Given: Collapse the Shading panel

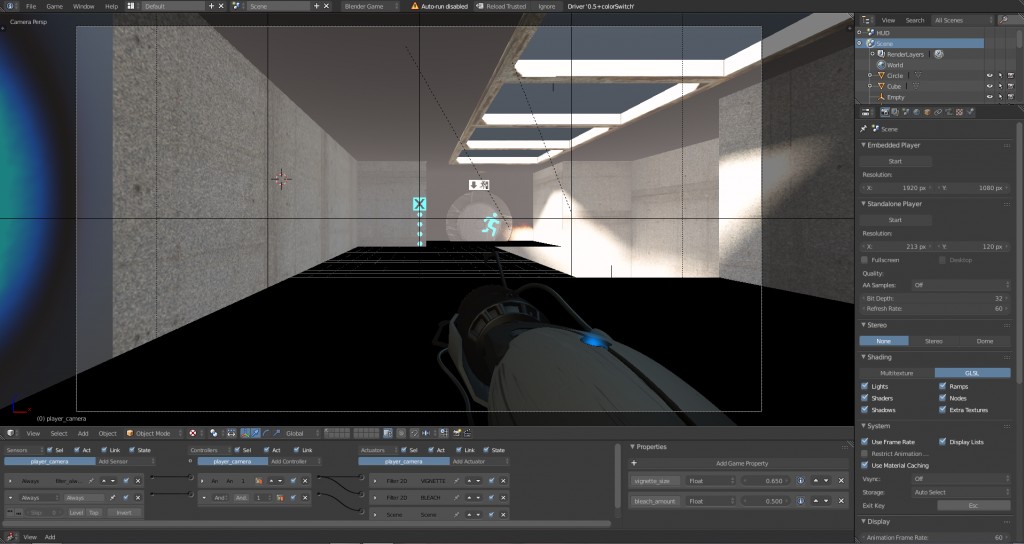Looking at the screenshot, I should pyautogui.click(x=863, y=357).
